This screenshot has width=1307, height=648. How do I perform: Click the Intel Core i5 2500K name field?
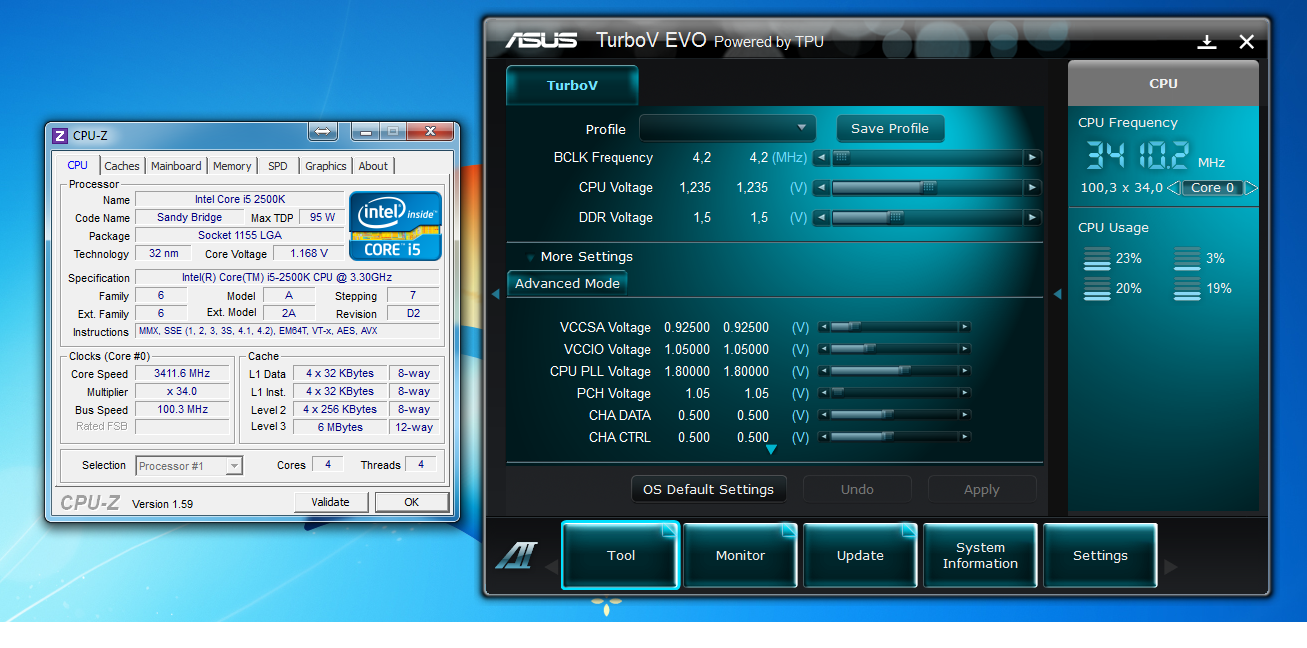[240, 200]
